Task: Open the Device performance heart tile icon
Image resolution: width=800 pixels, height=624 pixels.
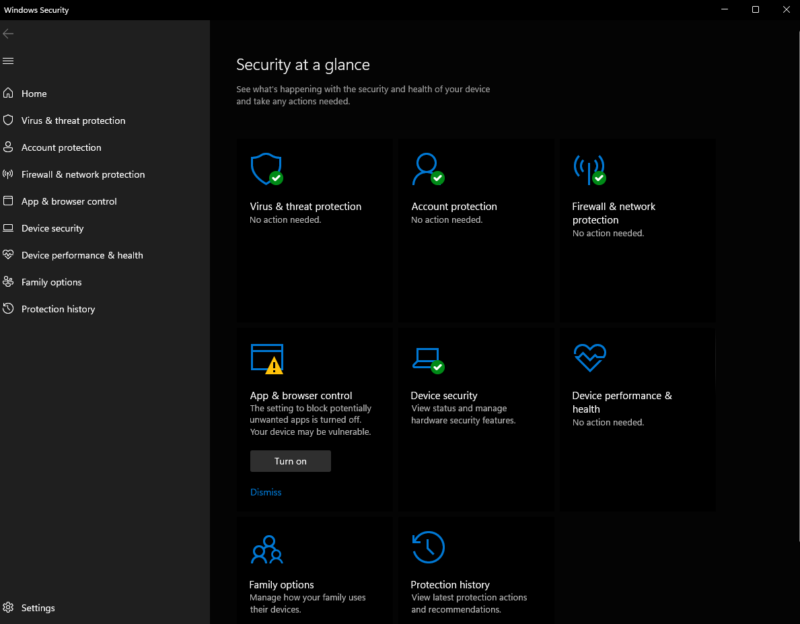Action: click(590, 358)
